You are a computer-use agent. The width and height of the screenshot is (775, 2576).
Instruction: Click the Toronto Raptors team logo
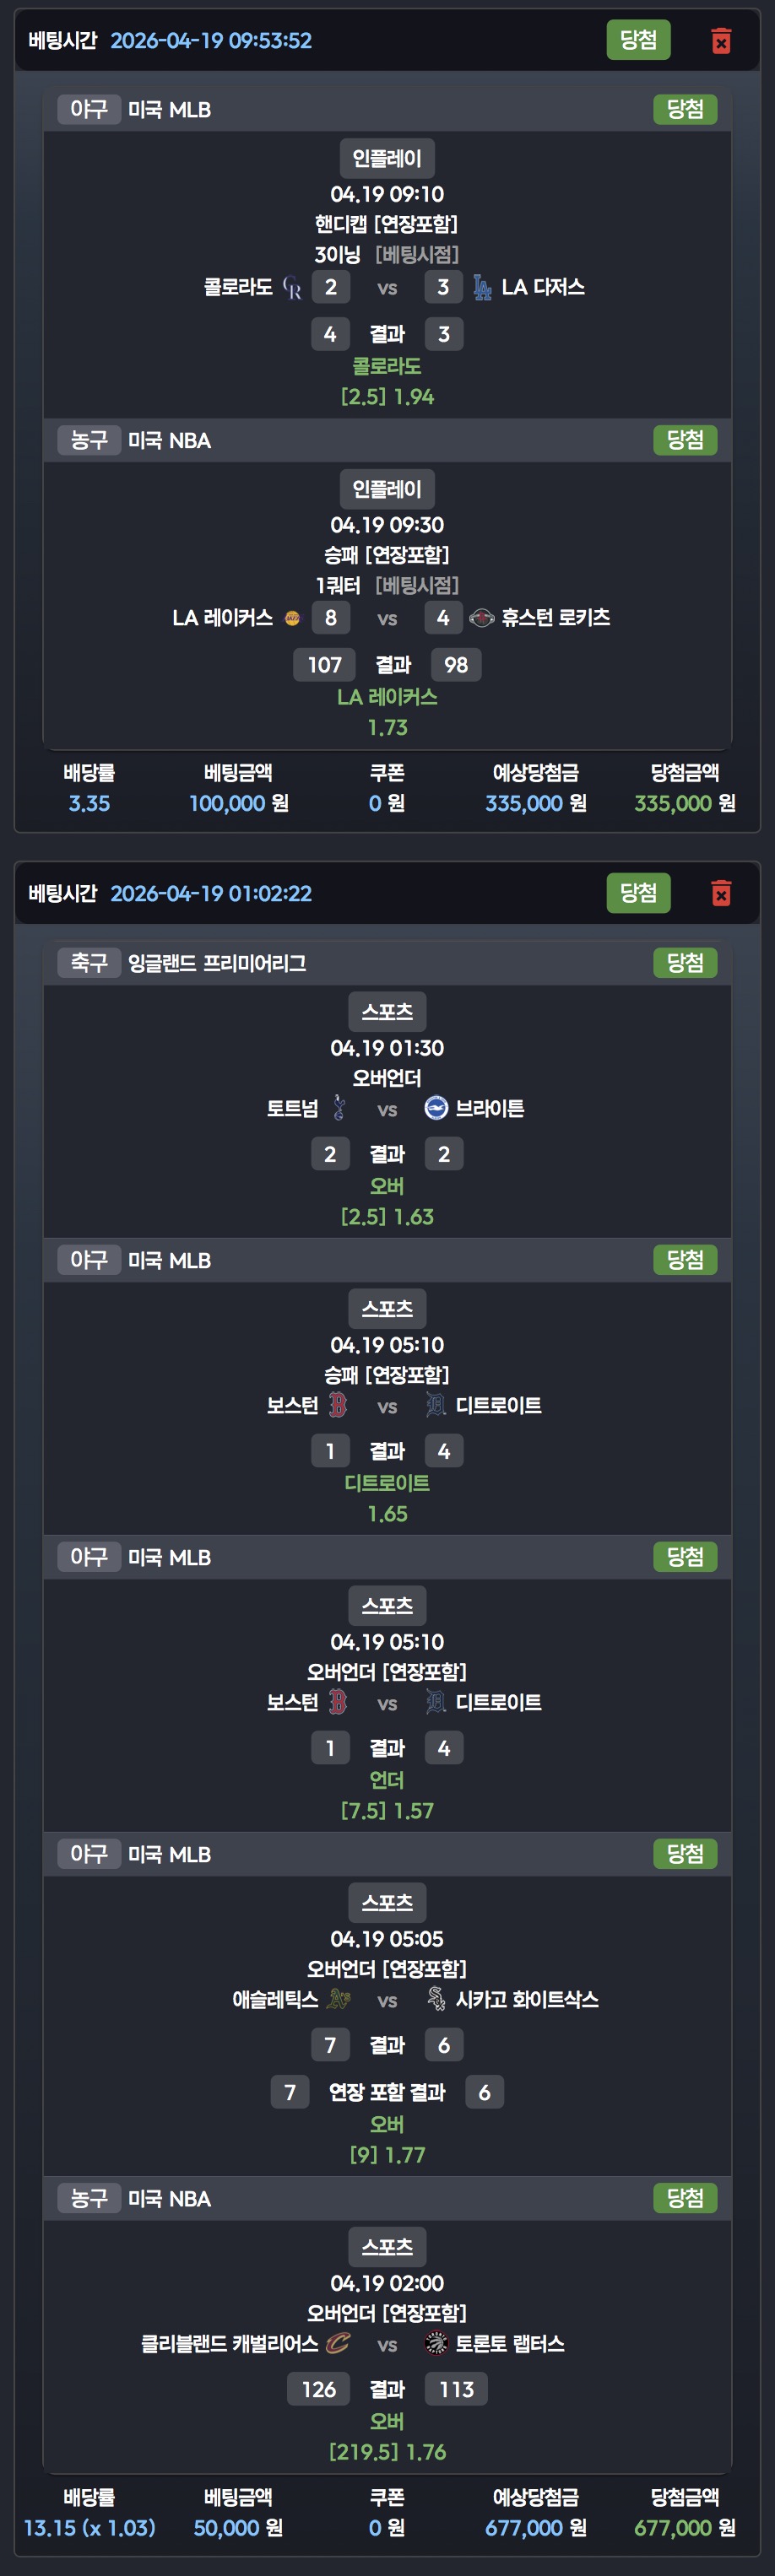[x=436, y=2343]
